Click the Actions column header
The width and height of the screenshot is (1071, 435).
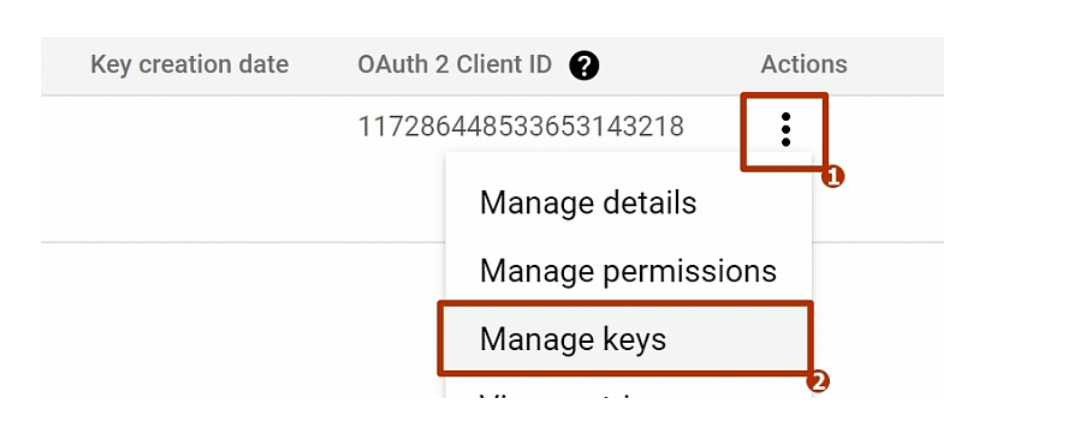(804, 65)
